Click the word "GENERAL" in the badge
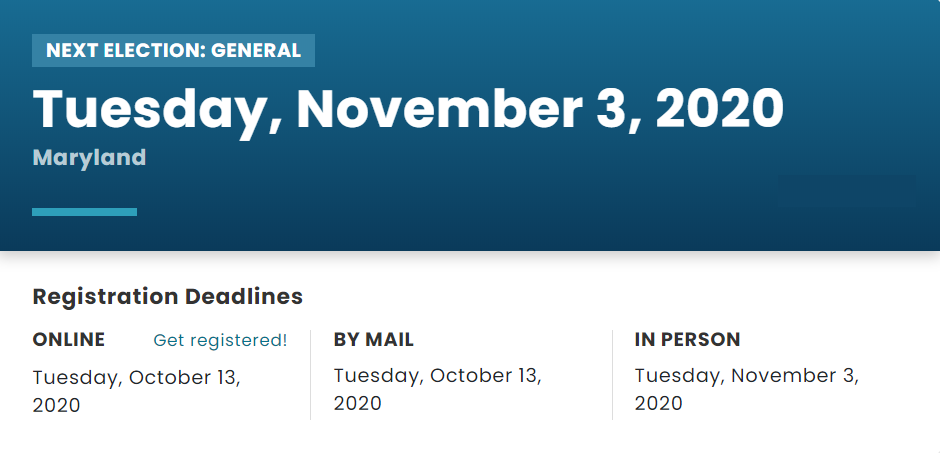This screenshot has width=940, height=453. pos(256,50)
